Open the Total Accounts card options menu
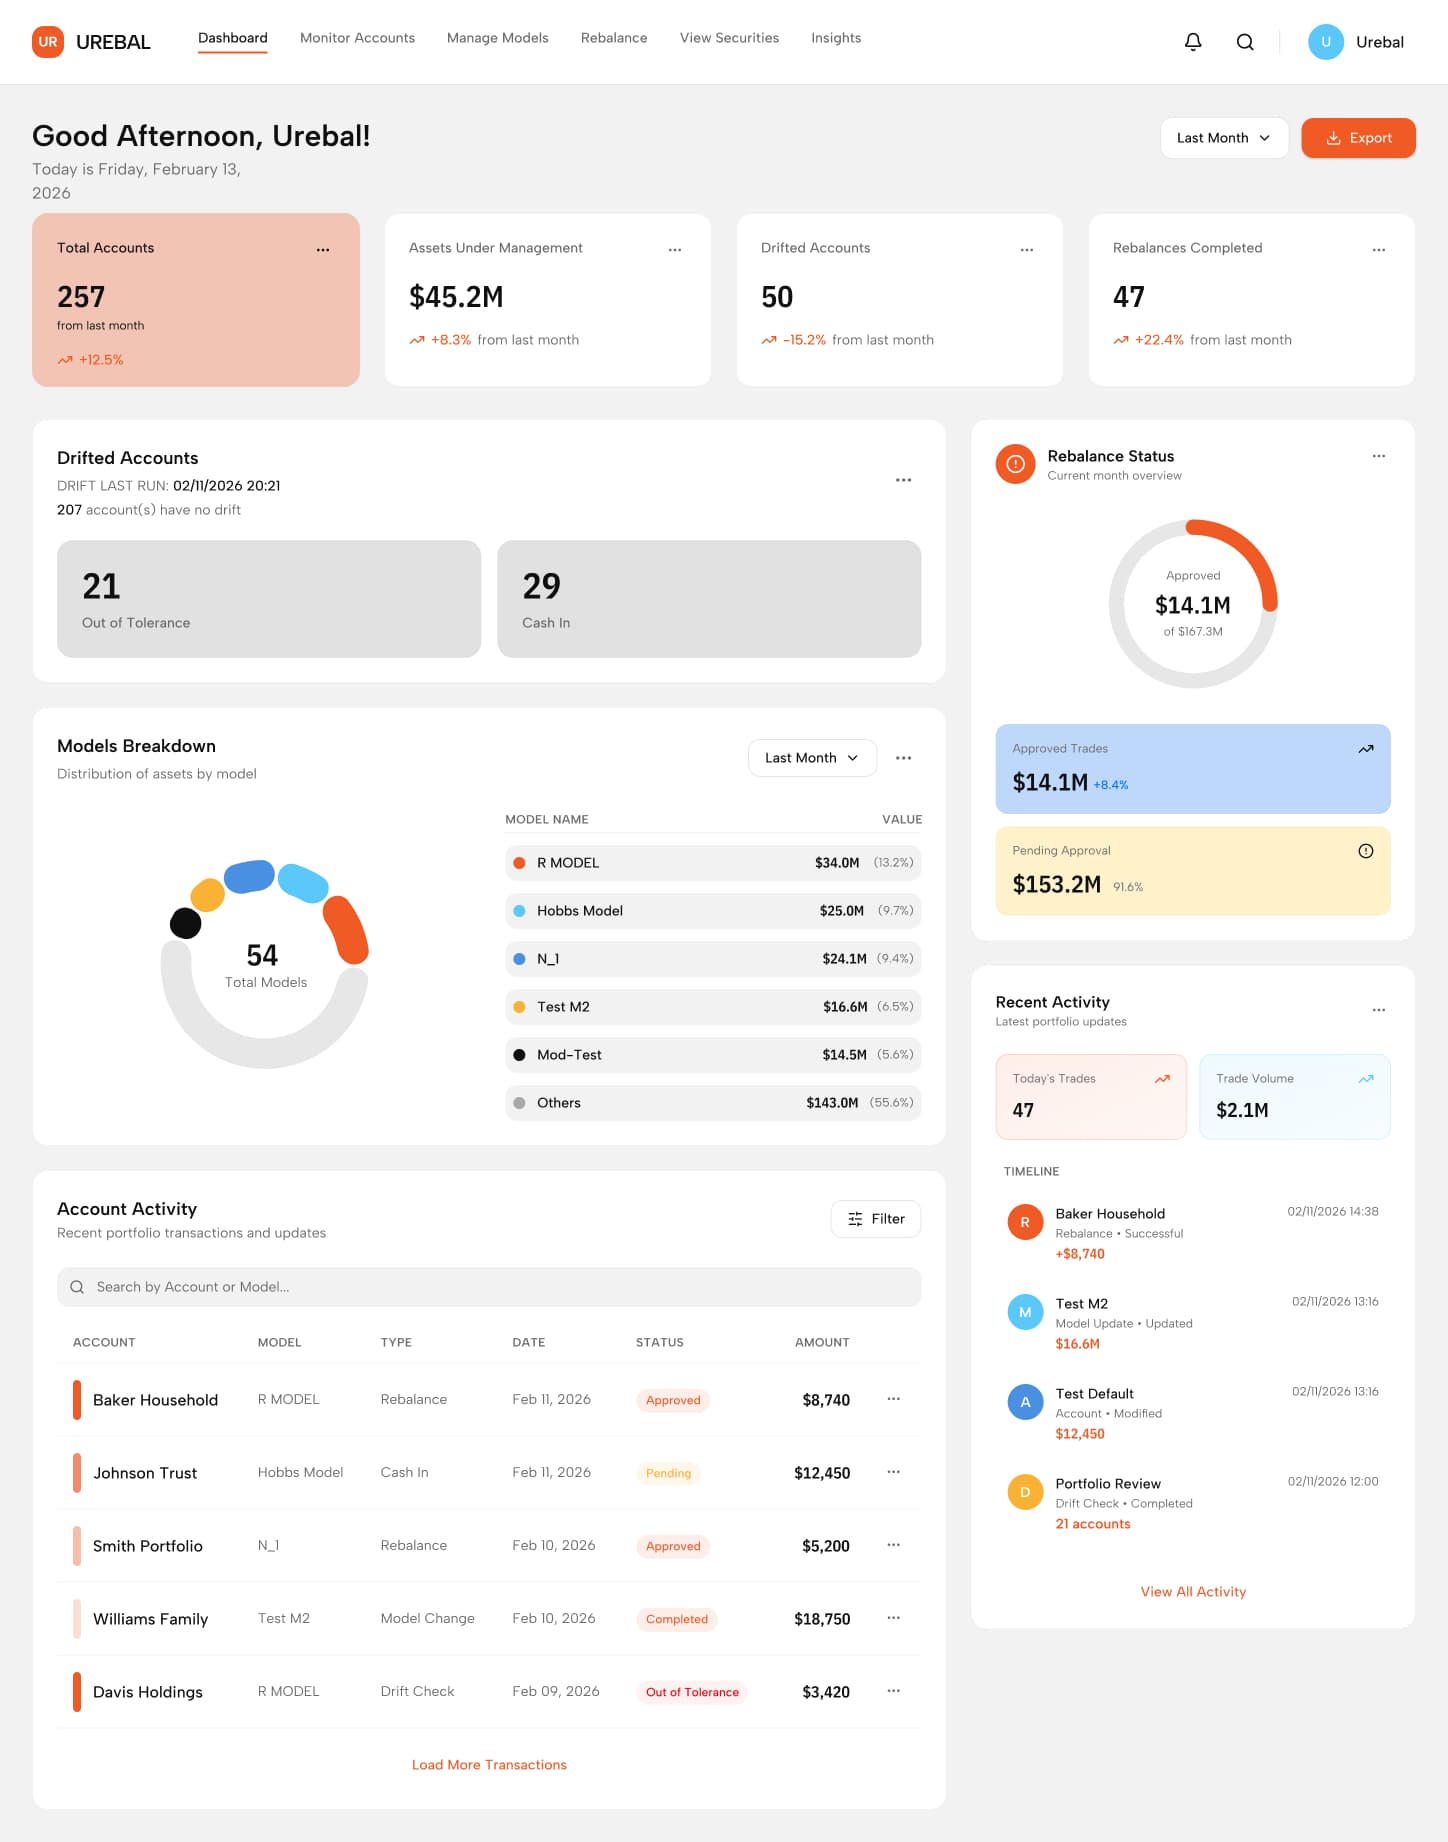The width and height of the screenshot is (1448, 1842). pos(323,250)
